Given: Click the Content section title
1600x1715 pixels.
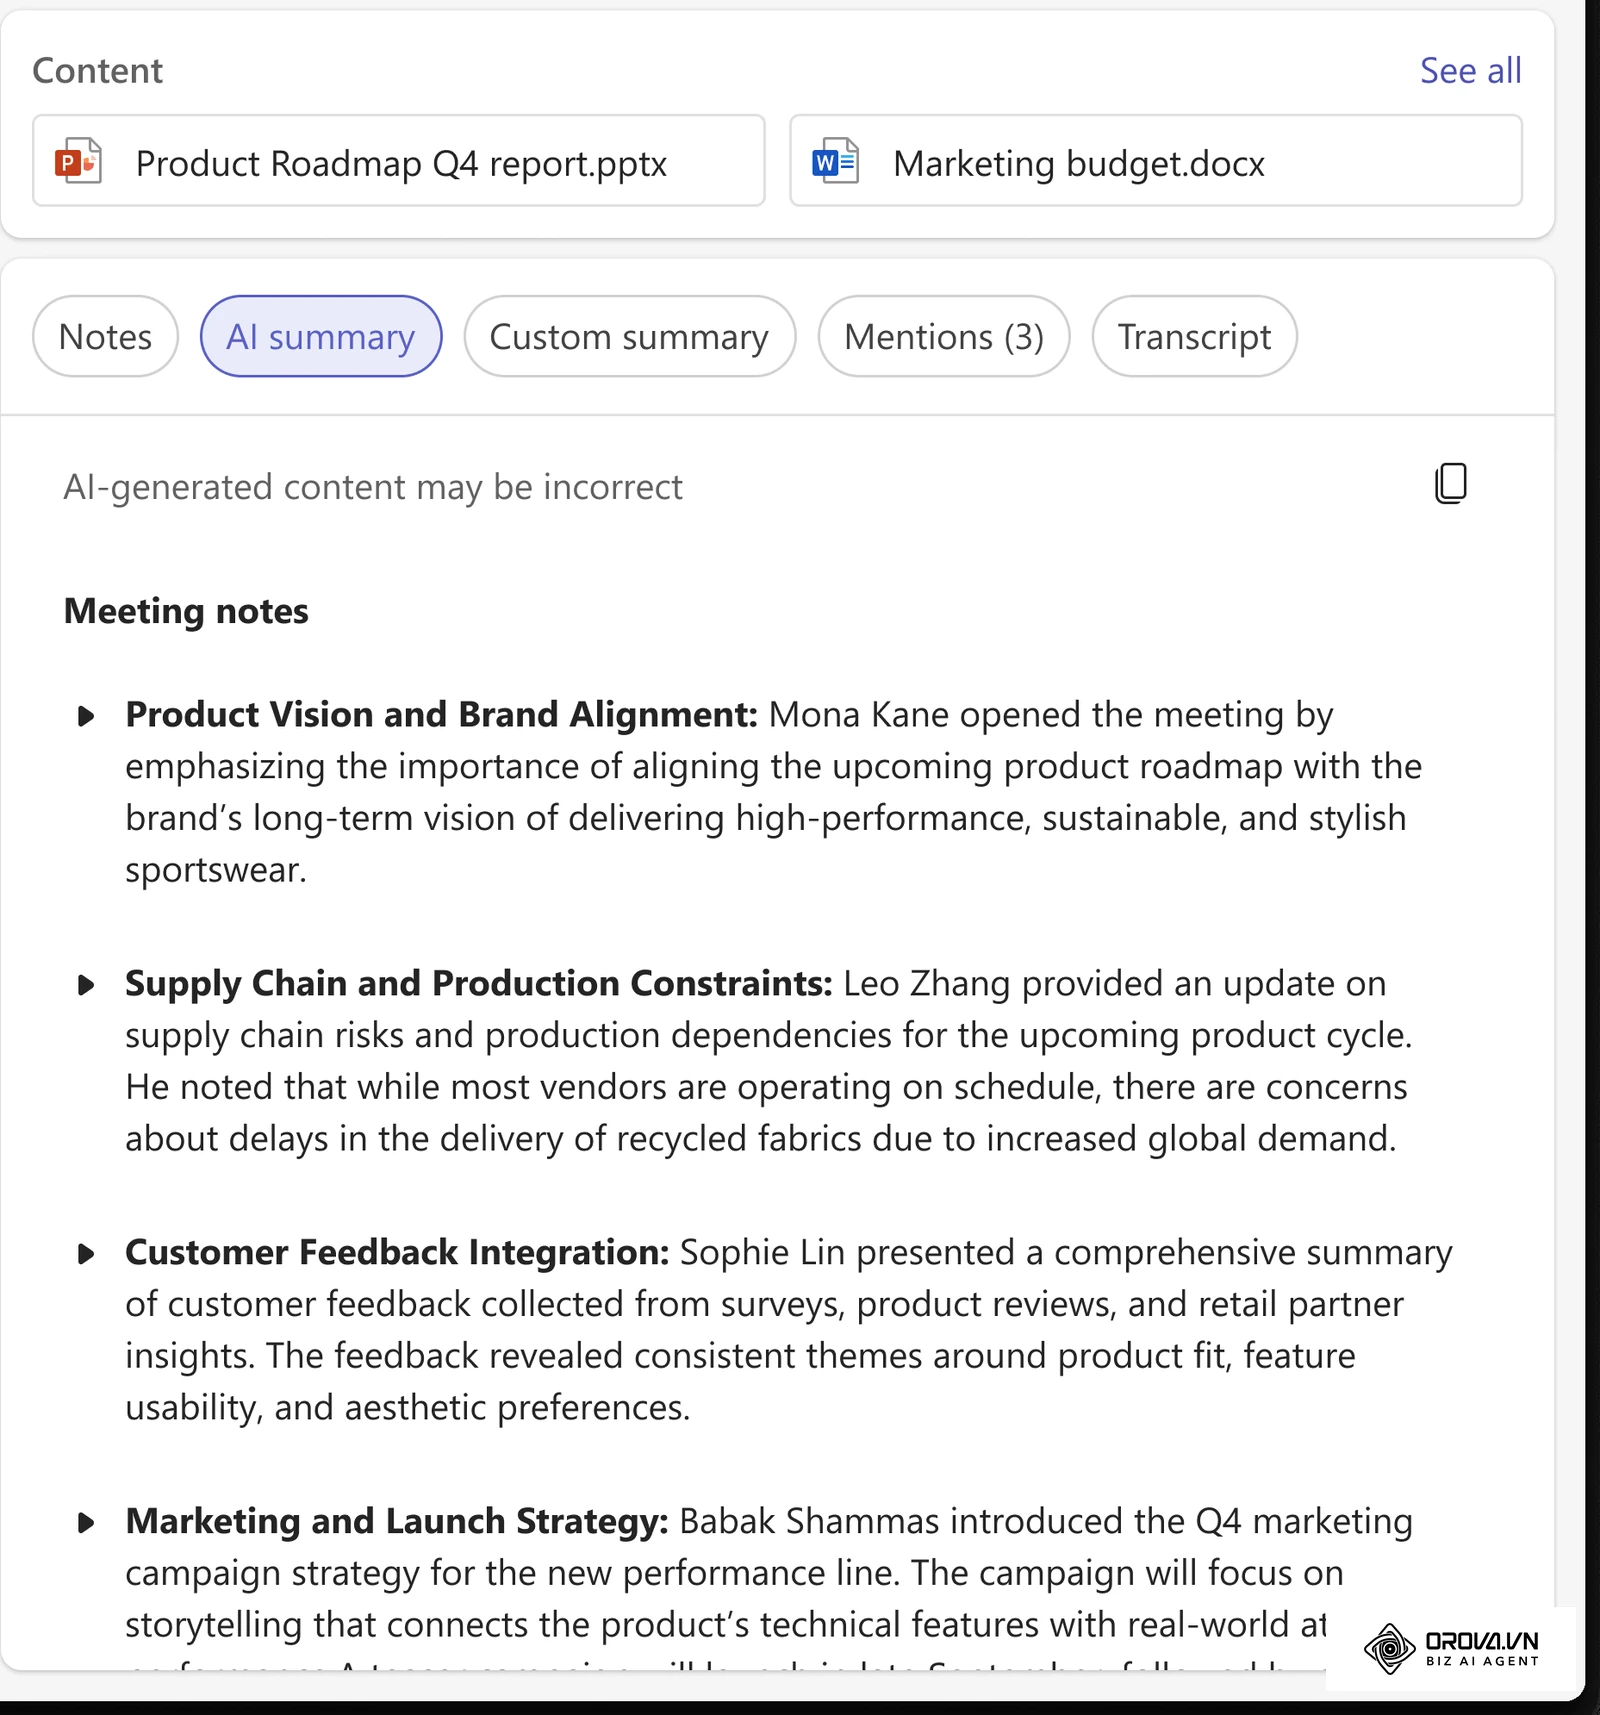Looking at the screenshot, I should point(97,71).
